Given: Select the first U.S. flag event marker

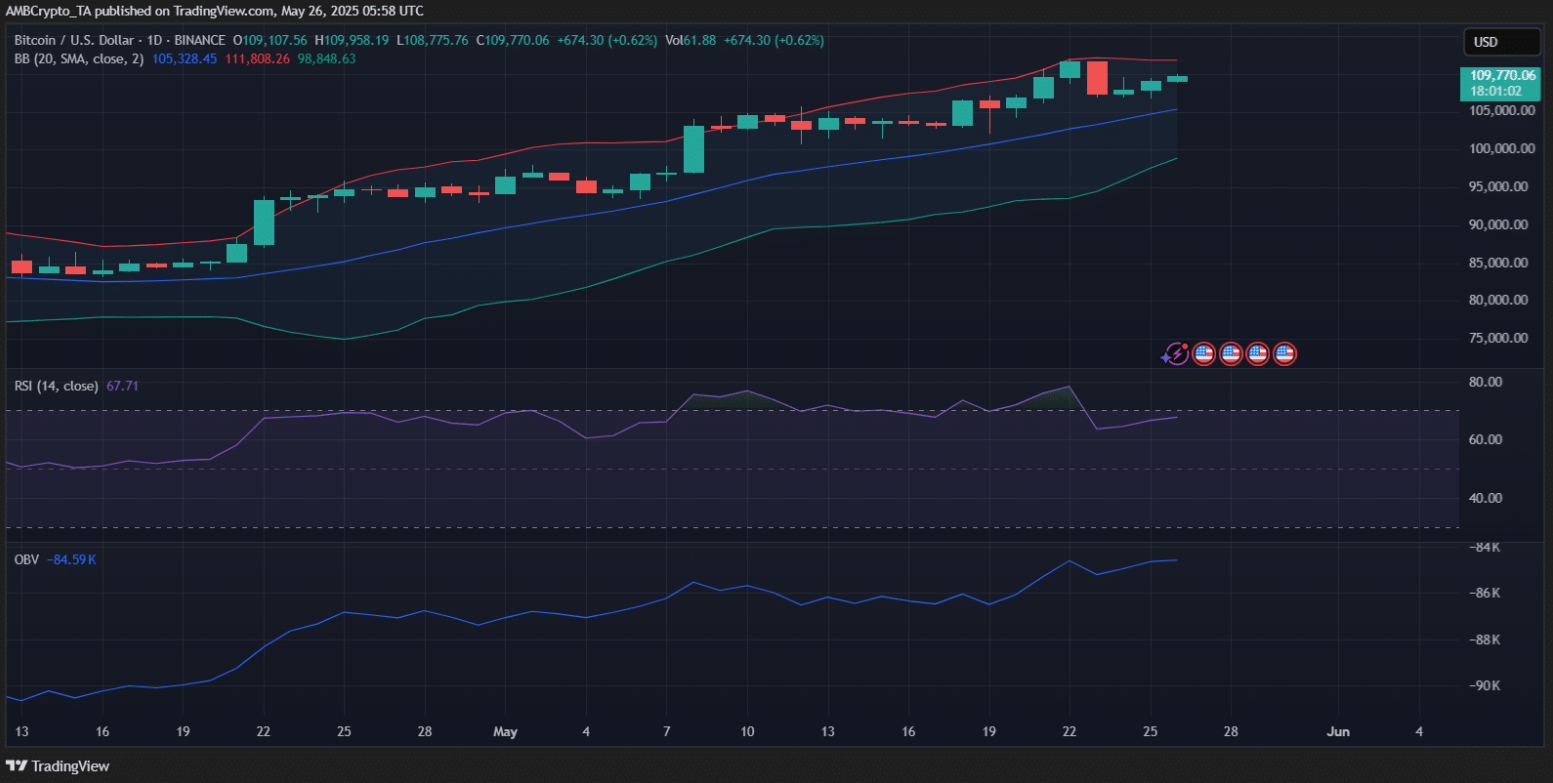Looking at the screenshot, I should coord(1204,353).
